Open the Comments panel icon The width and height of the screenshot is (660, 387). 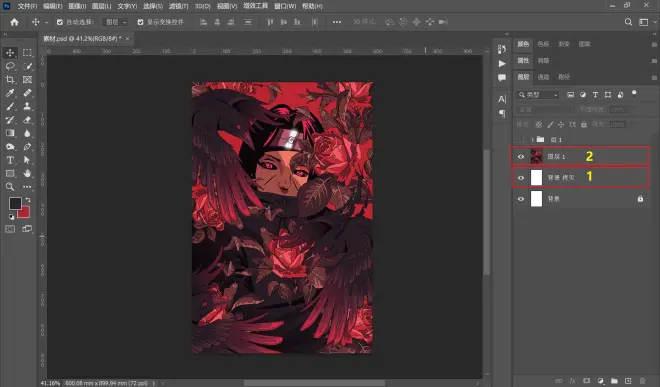[502, 78]
